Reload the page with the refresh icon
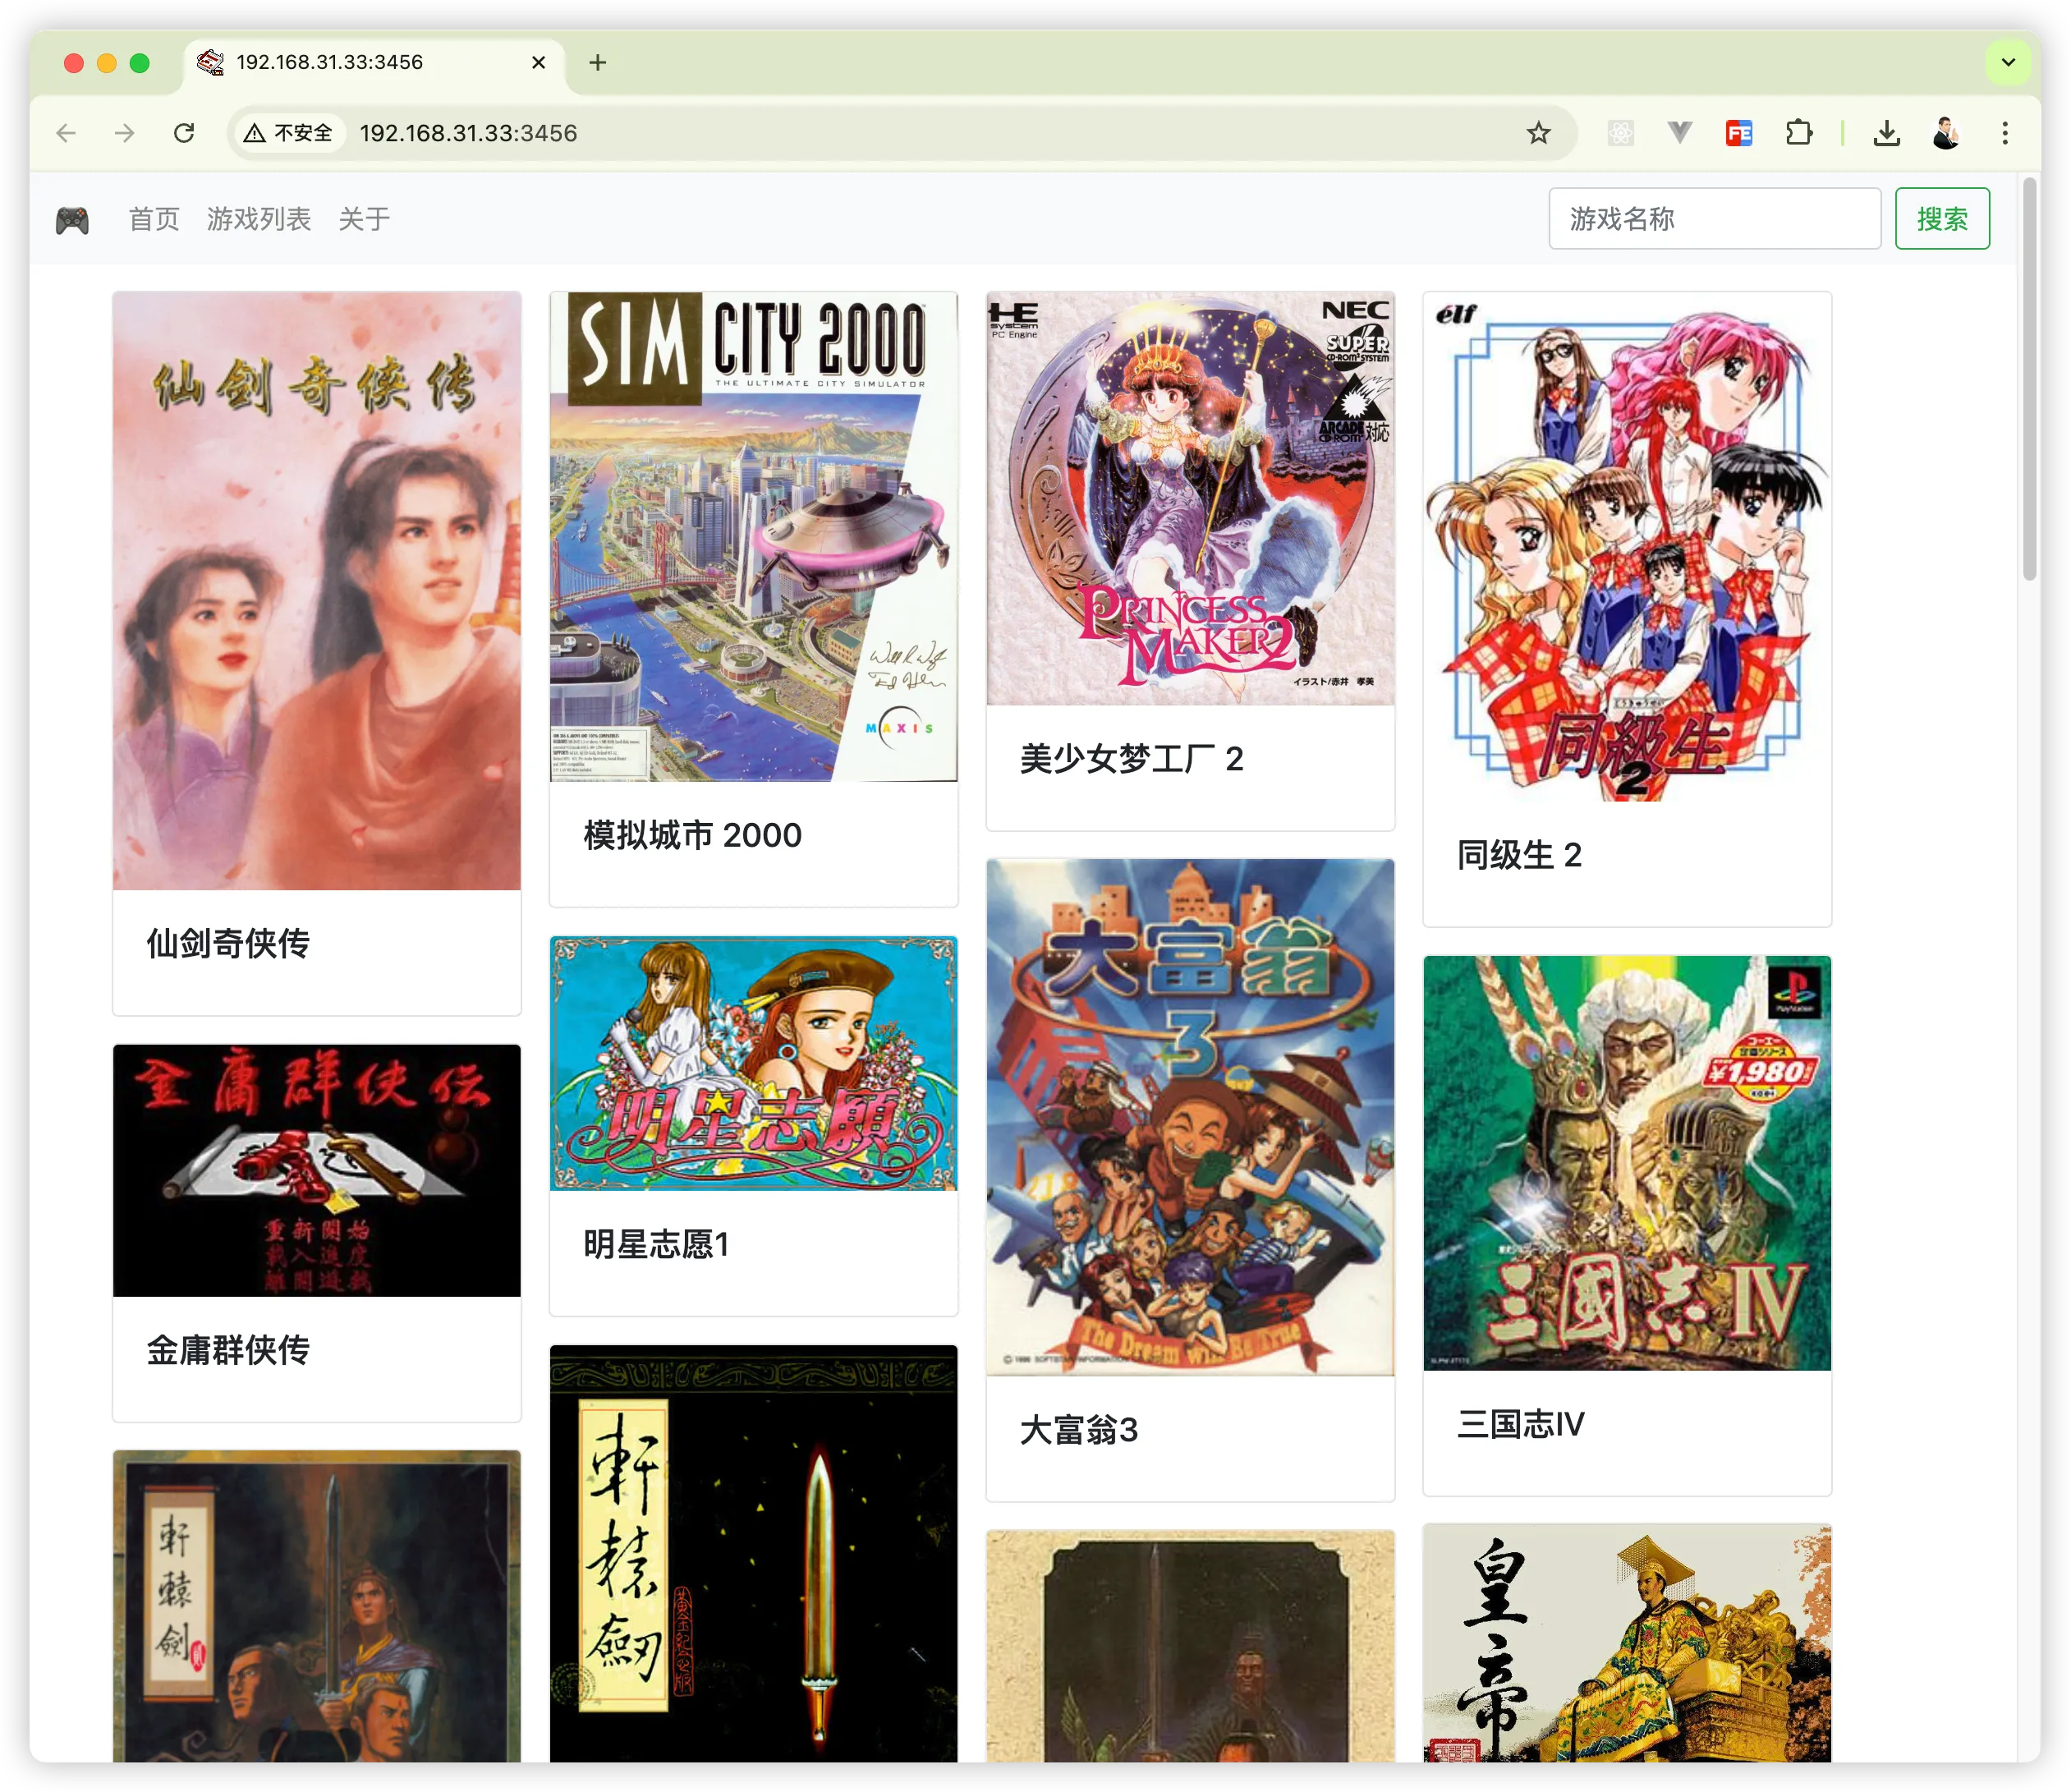This screenshot has width=2071, height=1792. coord(184,133)
